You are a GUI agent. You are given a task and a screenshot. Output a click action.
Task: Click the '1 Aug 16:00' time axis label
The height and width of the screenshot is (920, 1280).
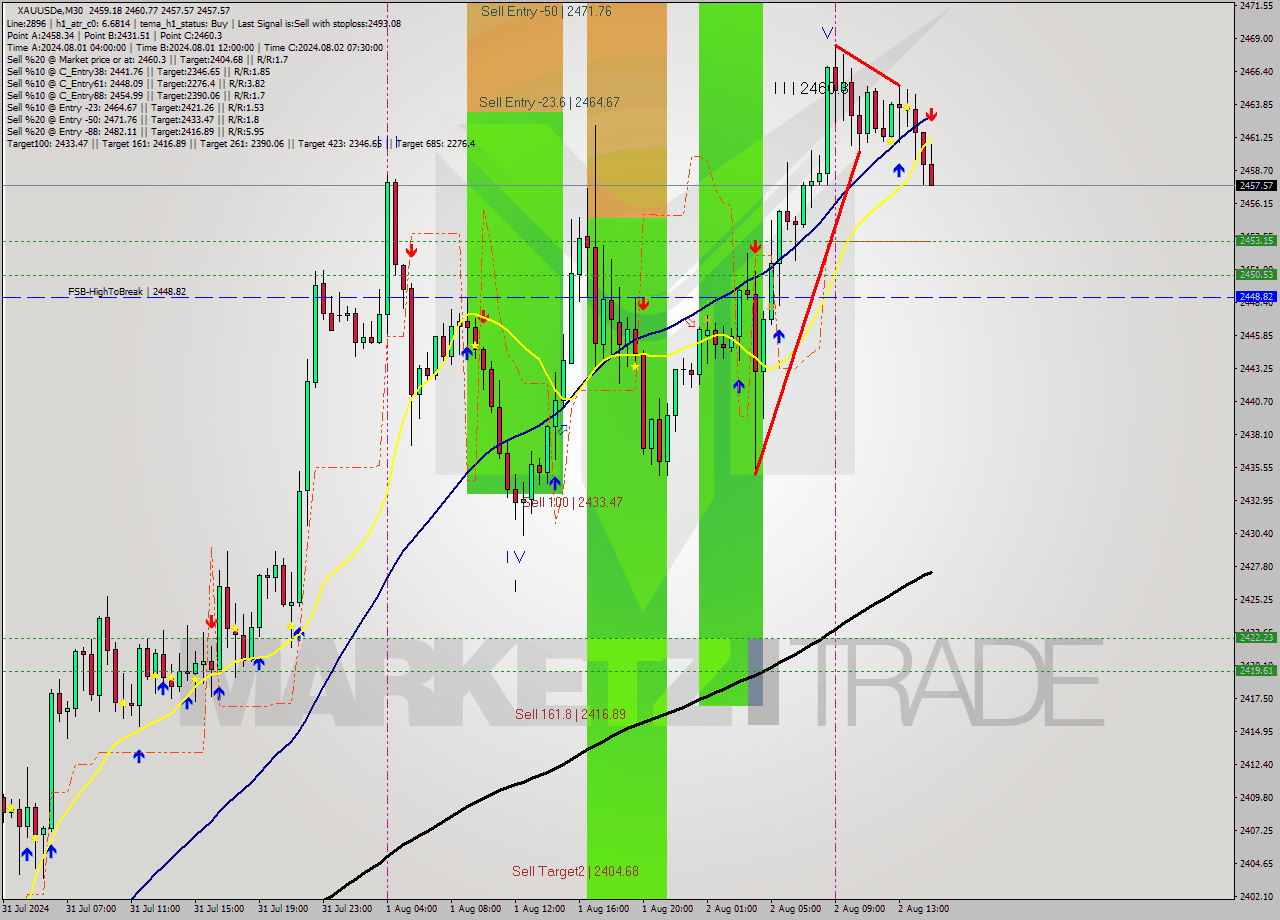(603, 909)
